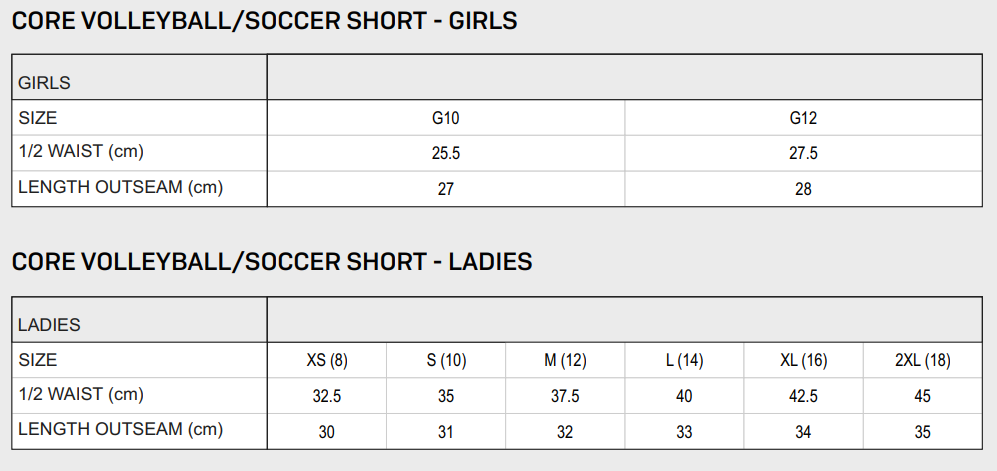Click the outseam length 30 for XS
Screen dimensions: 997x471
pos(327,432)
